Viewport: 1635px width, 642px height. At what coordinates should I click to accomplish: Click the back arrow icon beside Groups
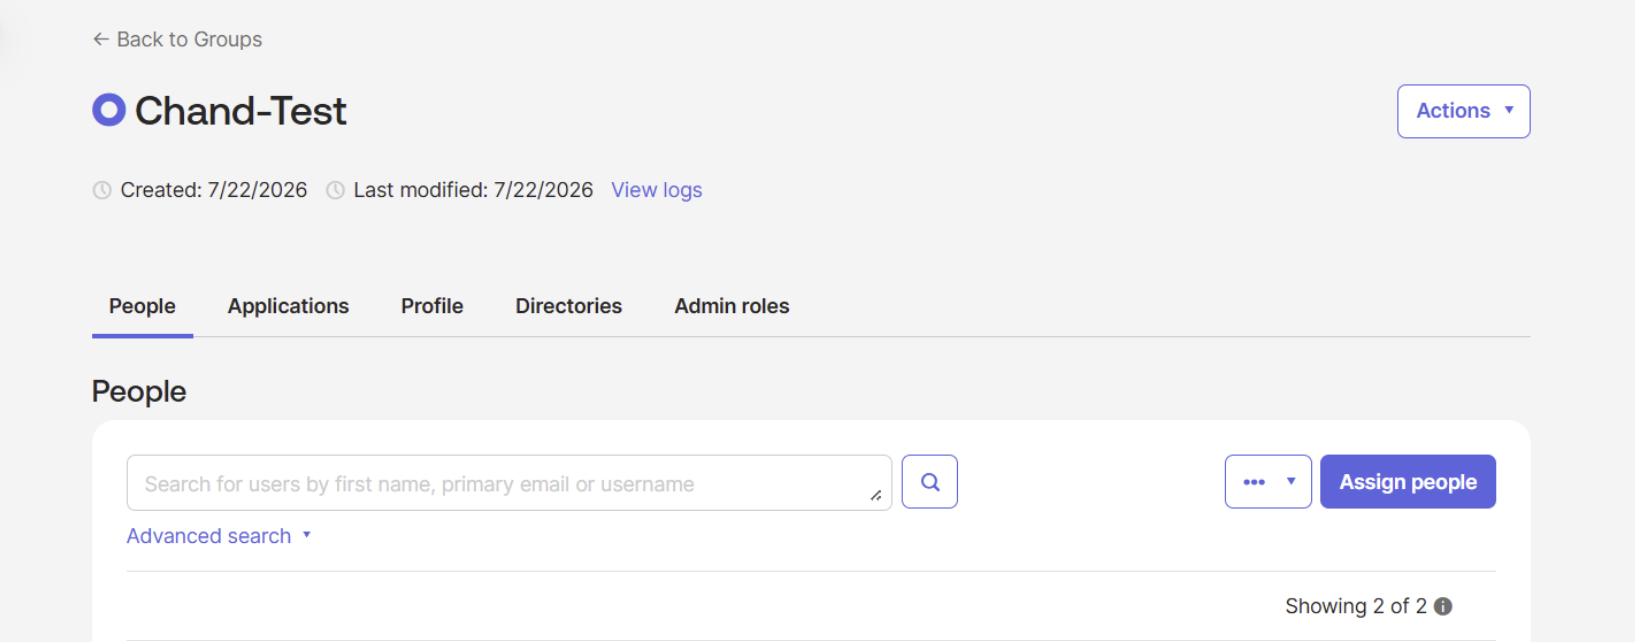coord(101,39)
